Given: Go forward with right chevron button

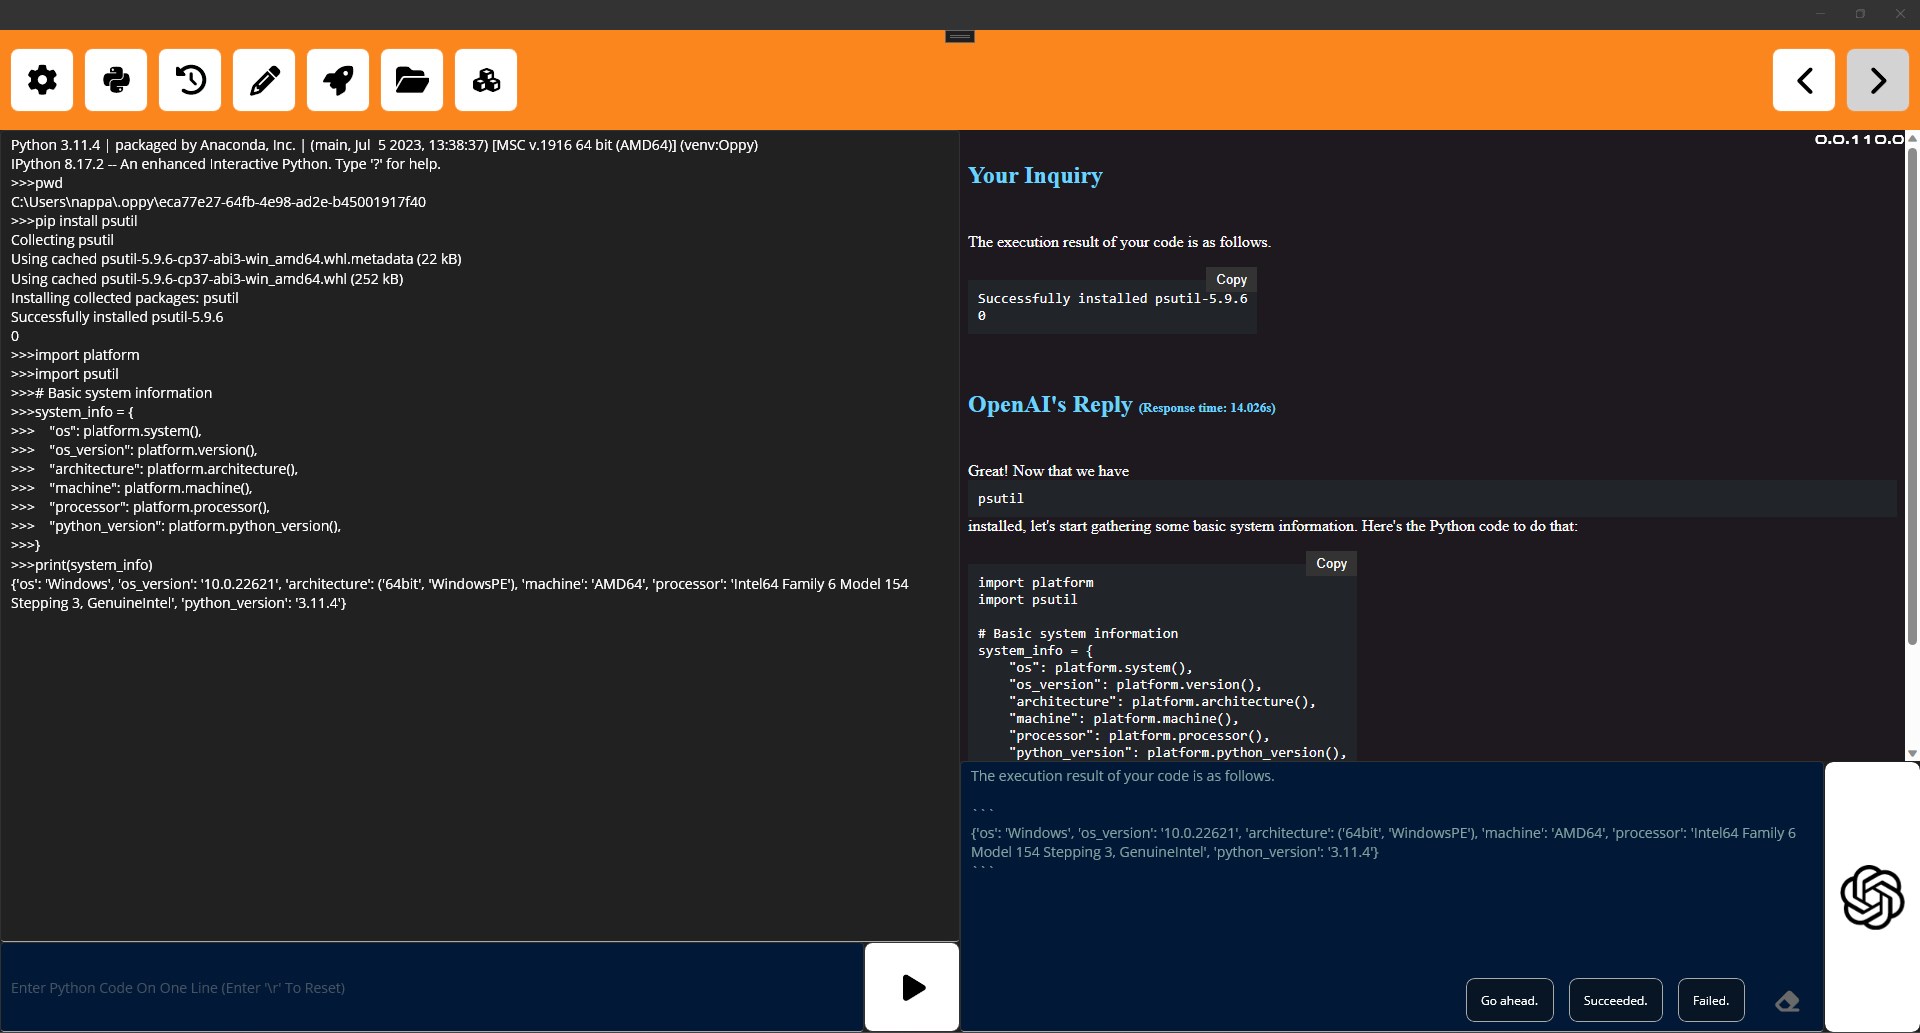Looking at the screenshot, I should click(x=1878, y=80).
